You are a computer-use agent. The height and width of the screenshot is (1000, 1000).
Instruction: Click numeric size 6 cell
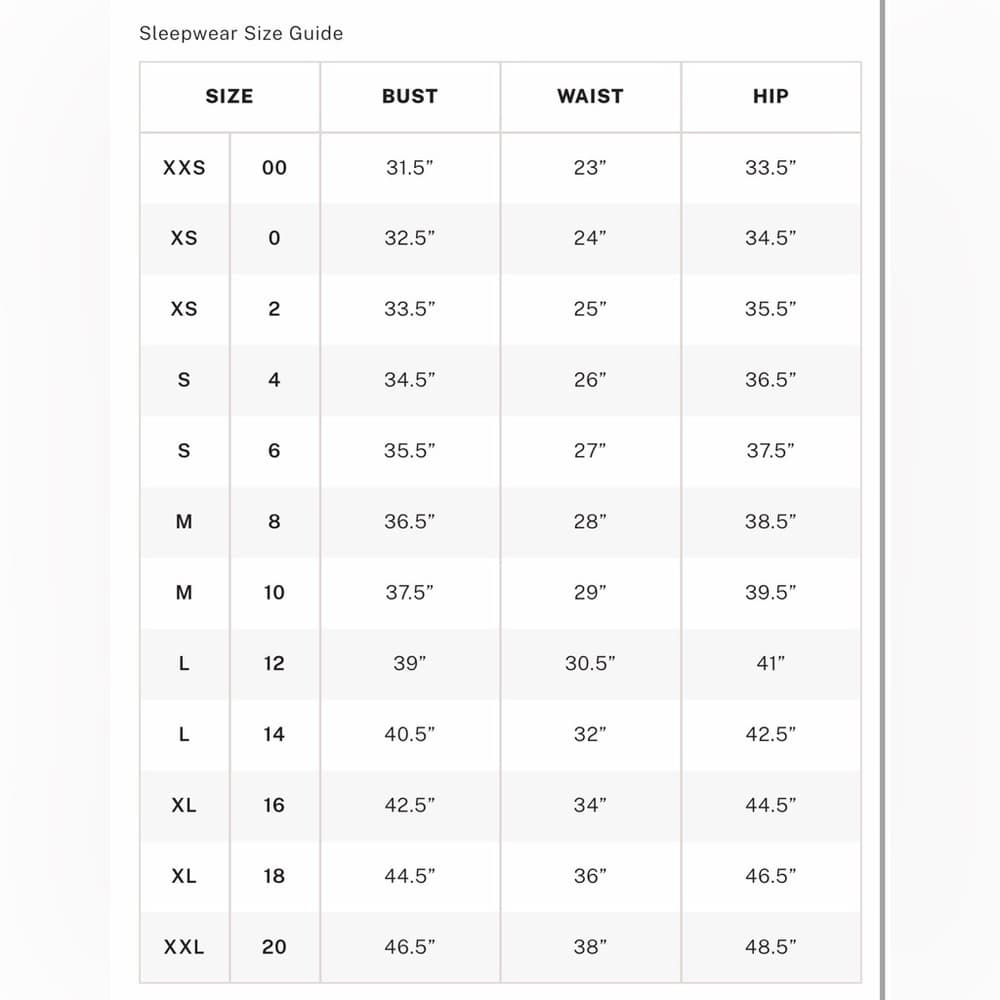pos(274,450)
